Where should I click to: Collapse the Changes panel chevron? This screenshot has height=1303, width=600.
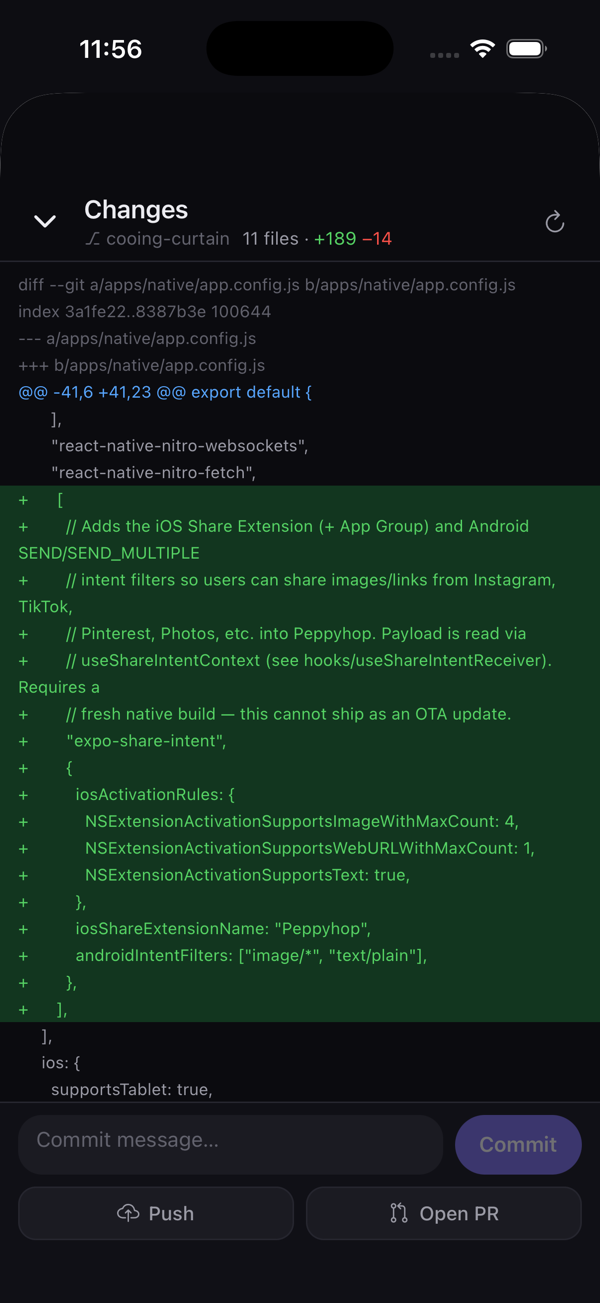point(45,222)
